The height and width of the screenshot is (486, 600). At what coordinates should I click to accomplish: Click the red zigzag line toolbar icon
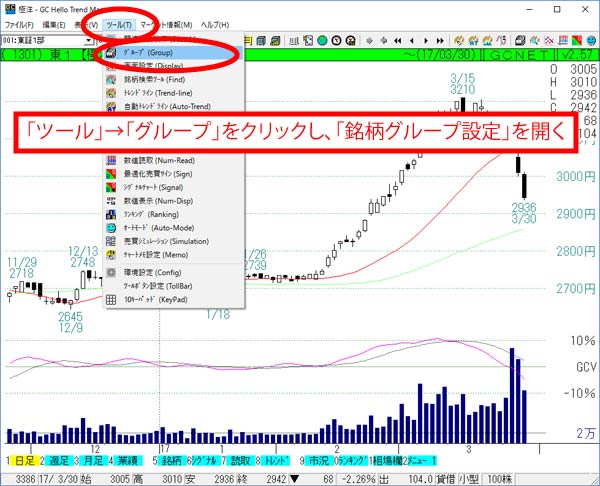(x=501, y=40)
